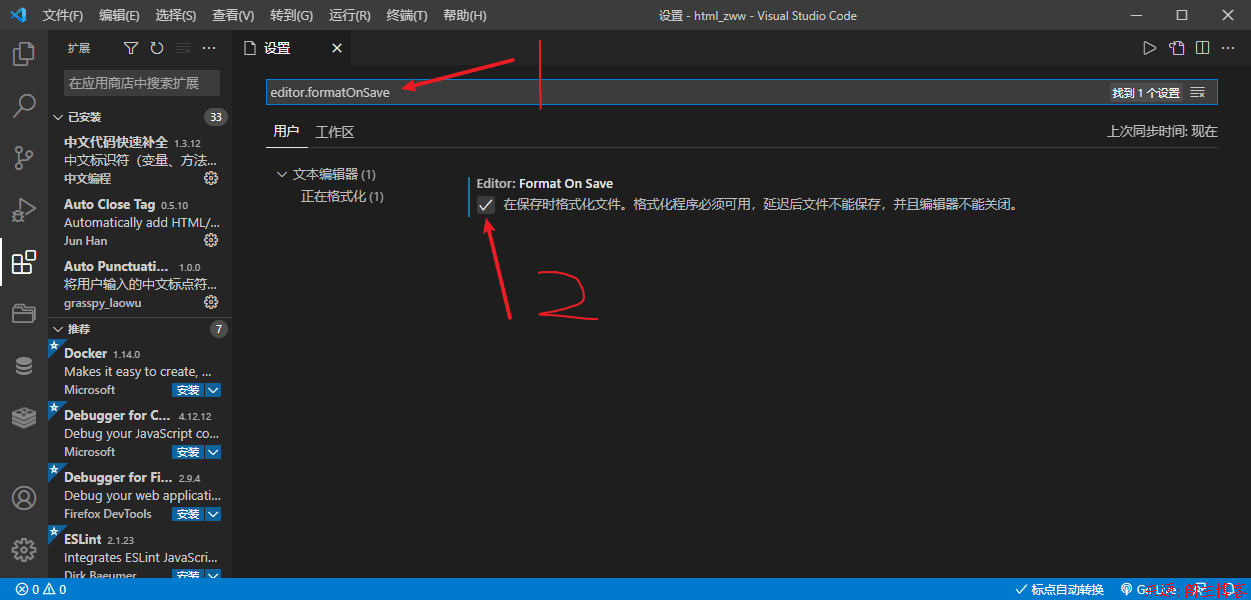Click the 找到 1 个设置 result count
This screenshot has width=1251, height=600.
(x=1146, y=92)
